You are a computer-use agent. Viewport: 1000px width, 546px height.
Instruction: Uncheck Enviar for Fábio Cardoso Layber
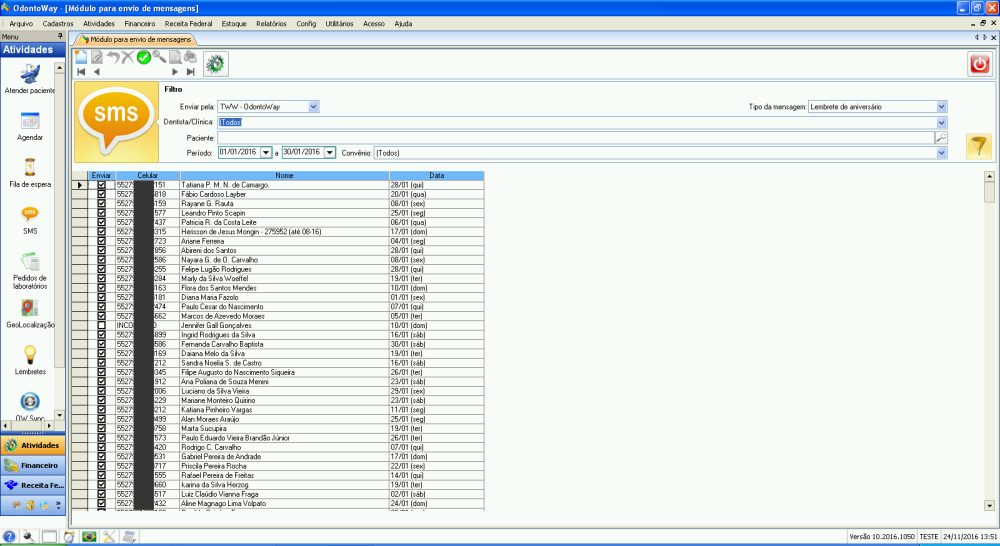101,194
